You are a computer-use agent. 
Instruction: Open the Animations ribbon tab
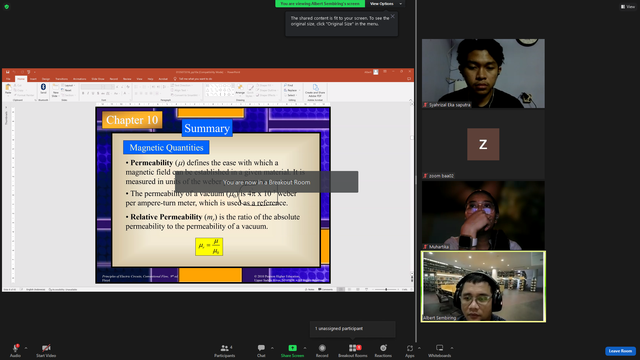point(80,79)
